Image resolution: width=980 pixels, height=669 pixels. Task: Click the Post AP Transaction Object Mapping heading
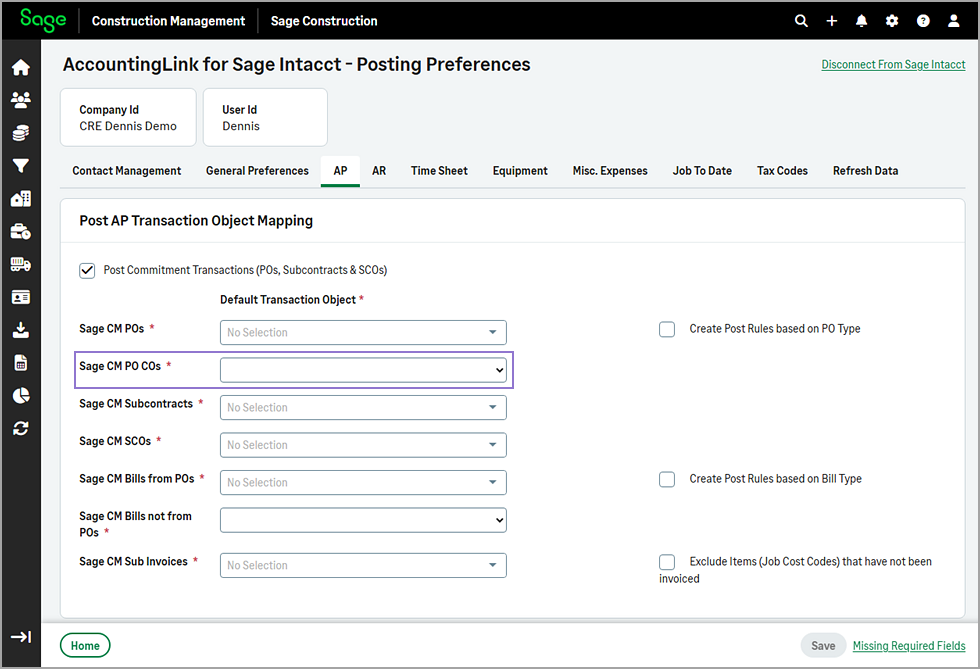196,221
